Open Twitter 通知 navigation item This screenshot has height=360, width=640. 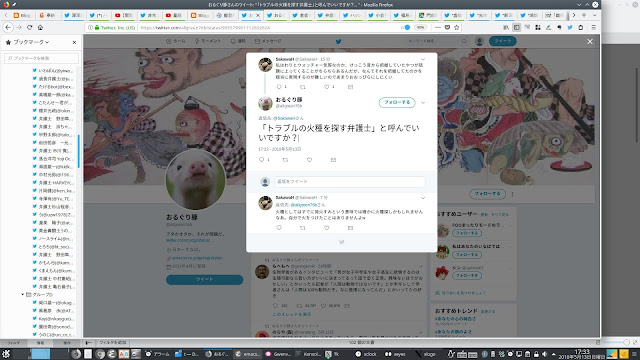(238, 41)
